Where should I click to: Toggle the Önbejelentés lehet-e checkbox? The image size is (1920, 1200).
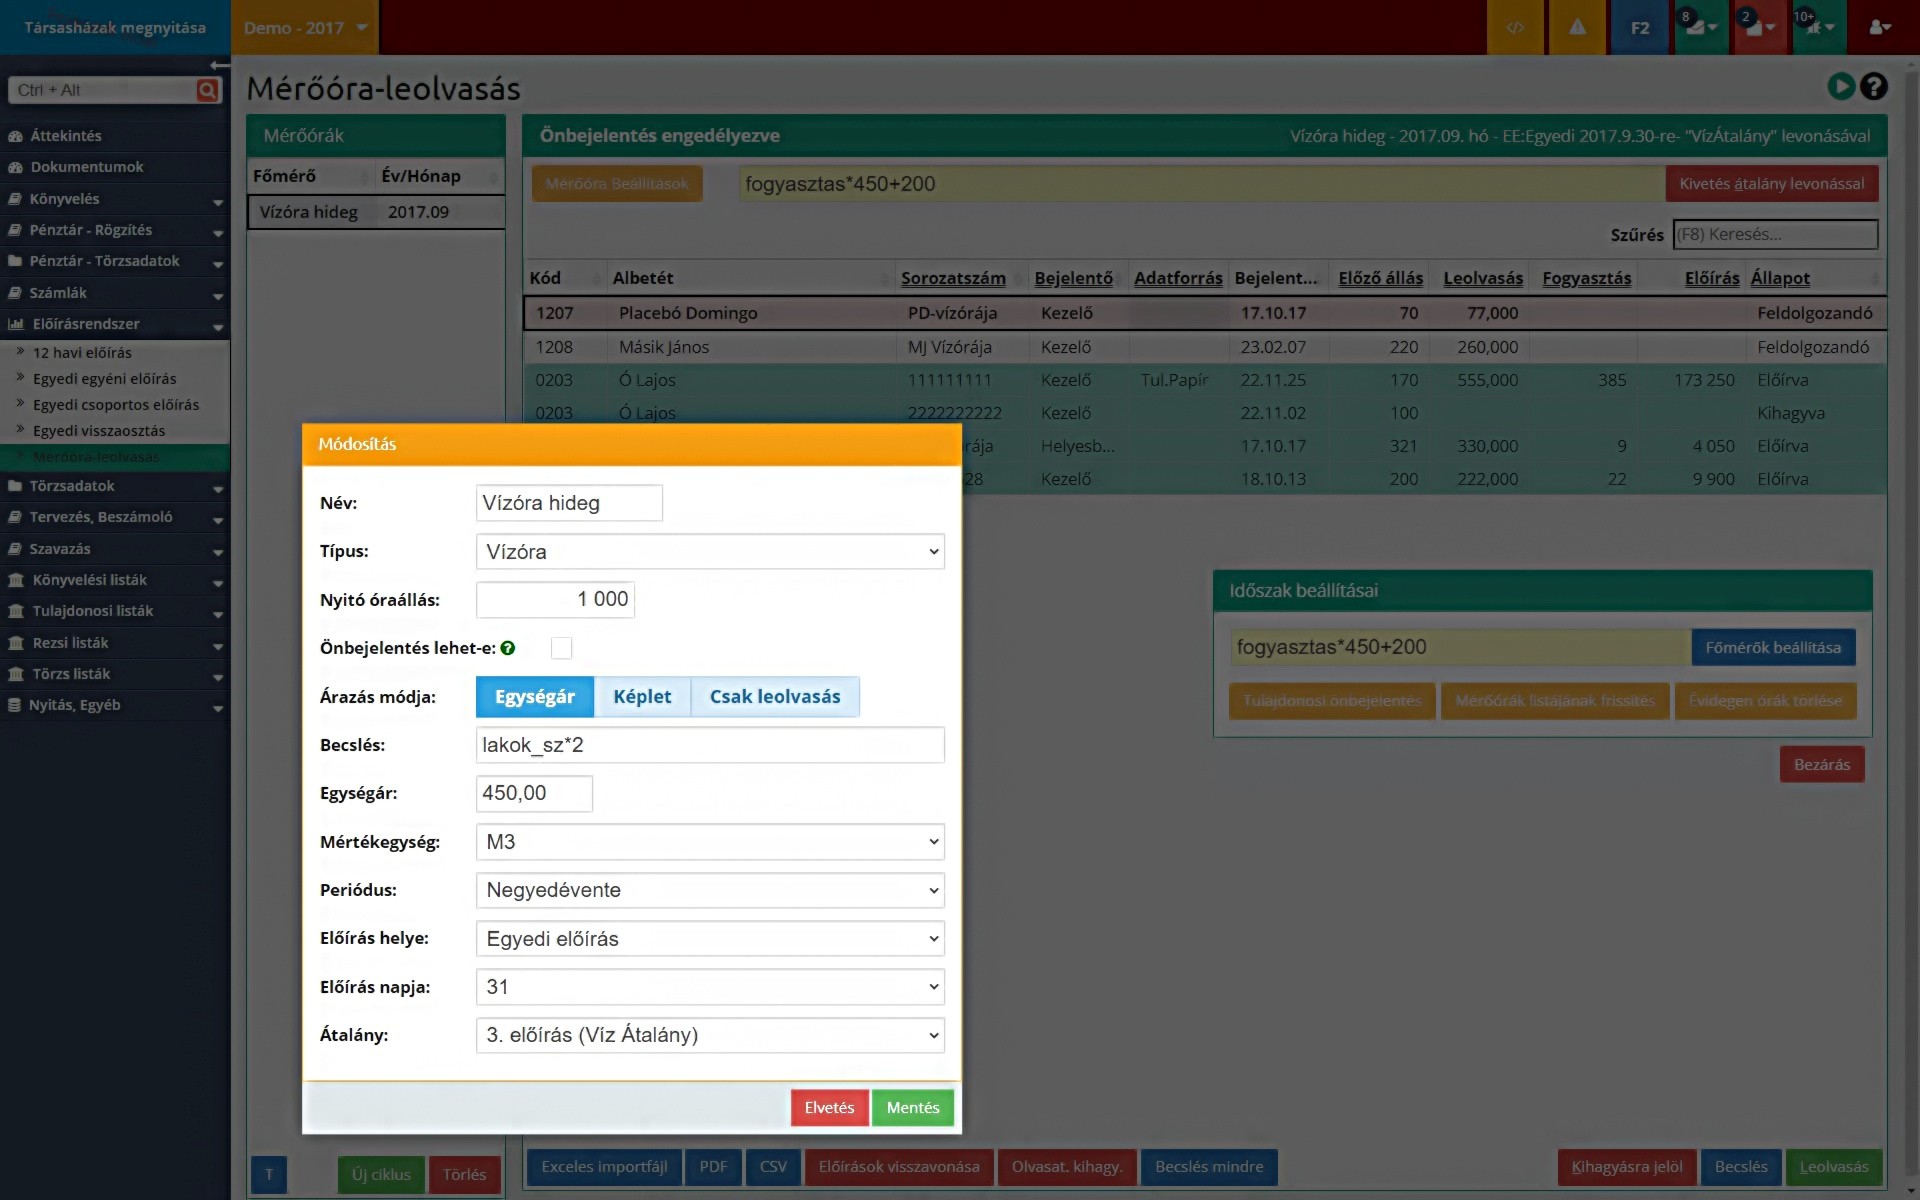click(562, 648)
